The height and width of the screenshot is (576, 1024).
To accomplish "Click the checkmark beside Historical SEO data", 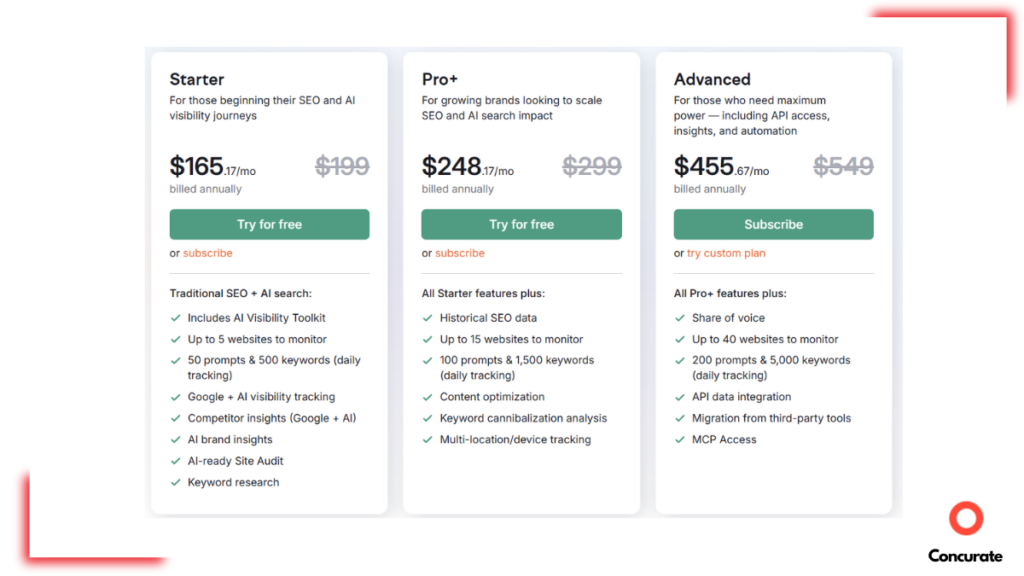I will [428, 317].
